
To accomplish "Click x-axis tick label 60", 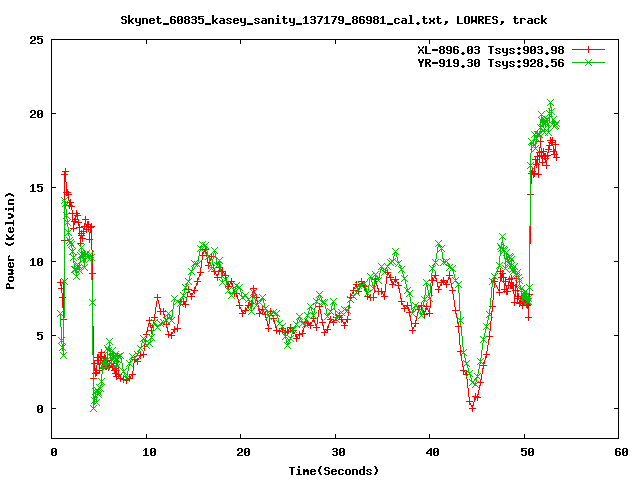I will coord(621,452).
